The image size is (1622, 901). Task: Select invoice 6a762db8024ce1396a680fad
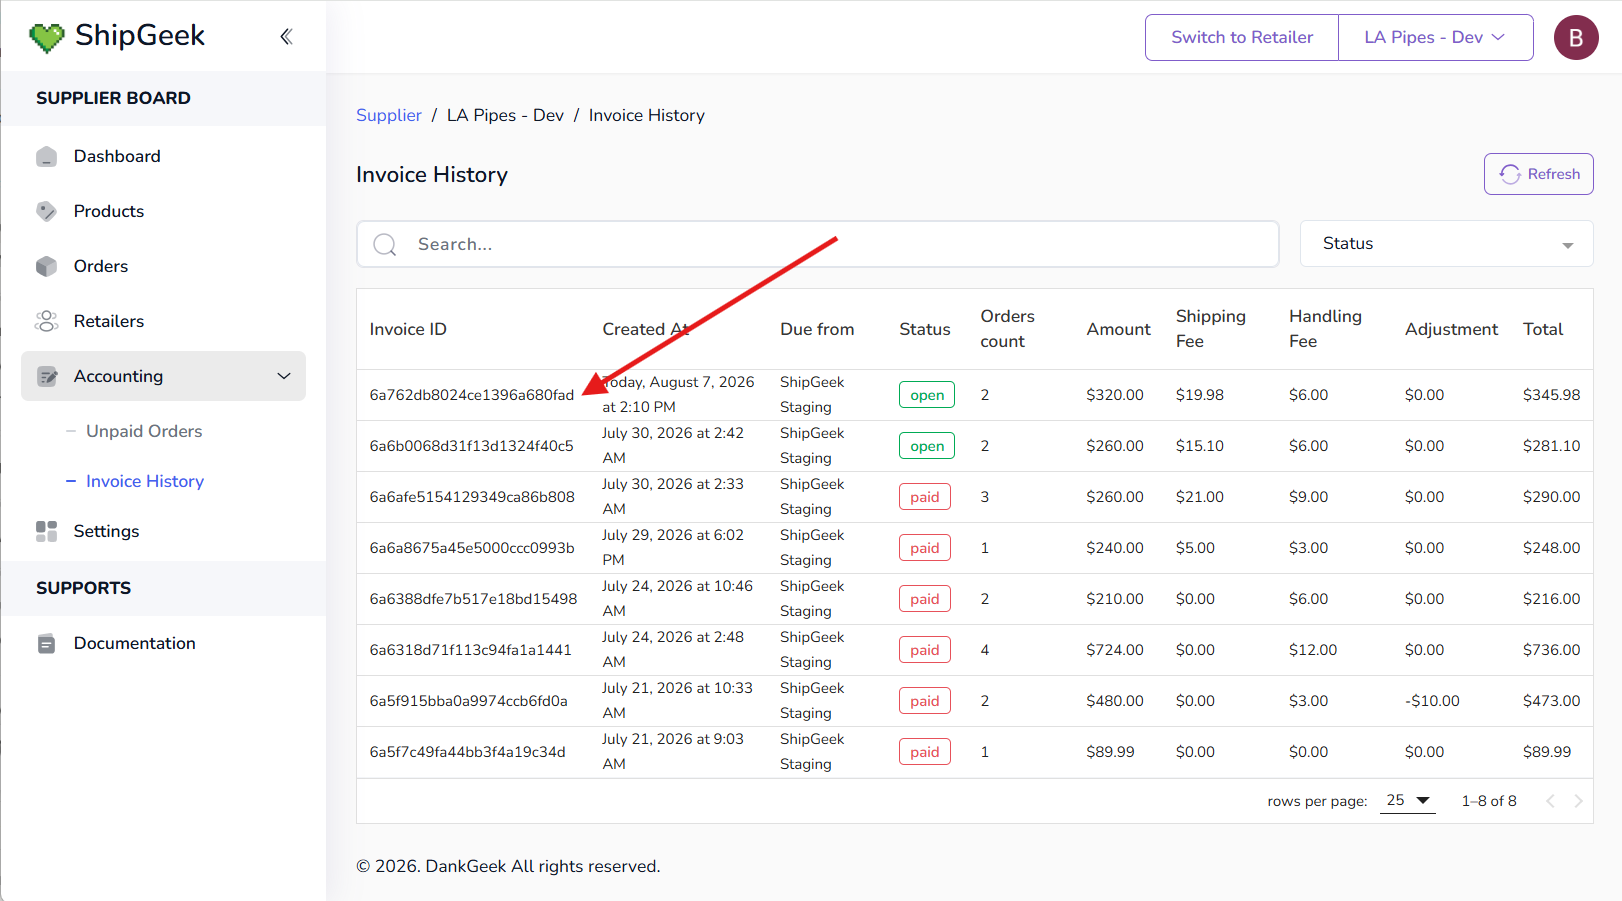(x=472, y=395)
